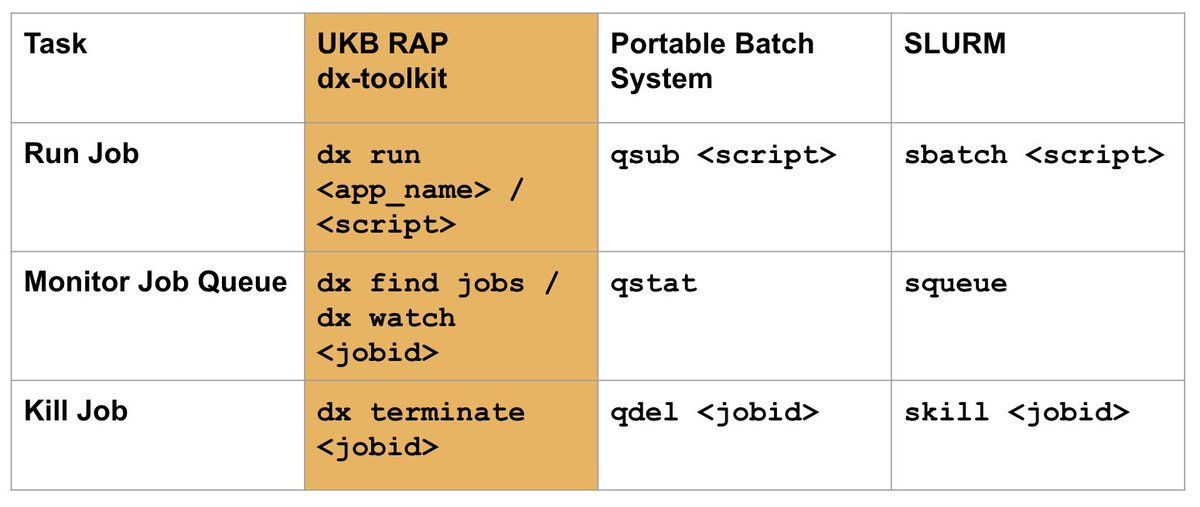1200x507 pixels.
Task: Click the dx watch text line
Action: point(386,318)
